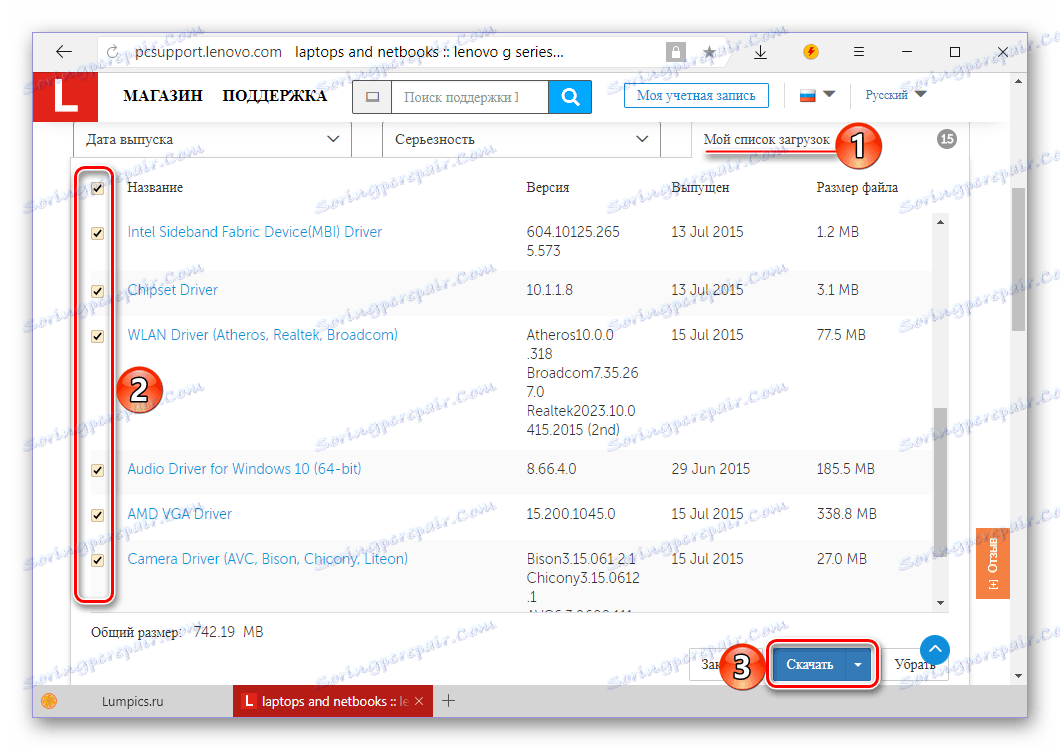Open the badge showing 15 downloads
This screenshot has height=750, width=1060.
point(946,139)
